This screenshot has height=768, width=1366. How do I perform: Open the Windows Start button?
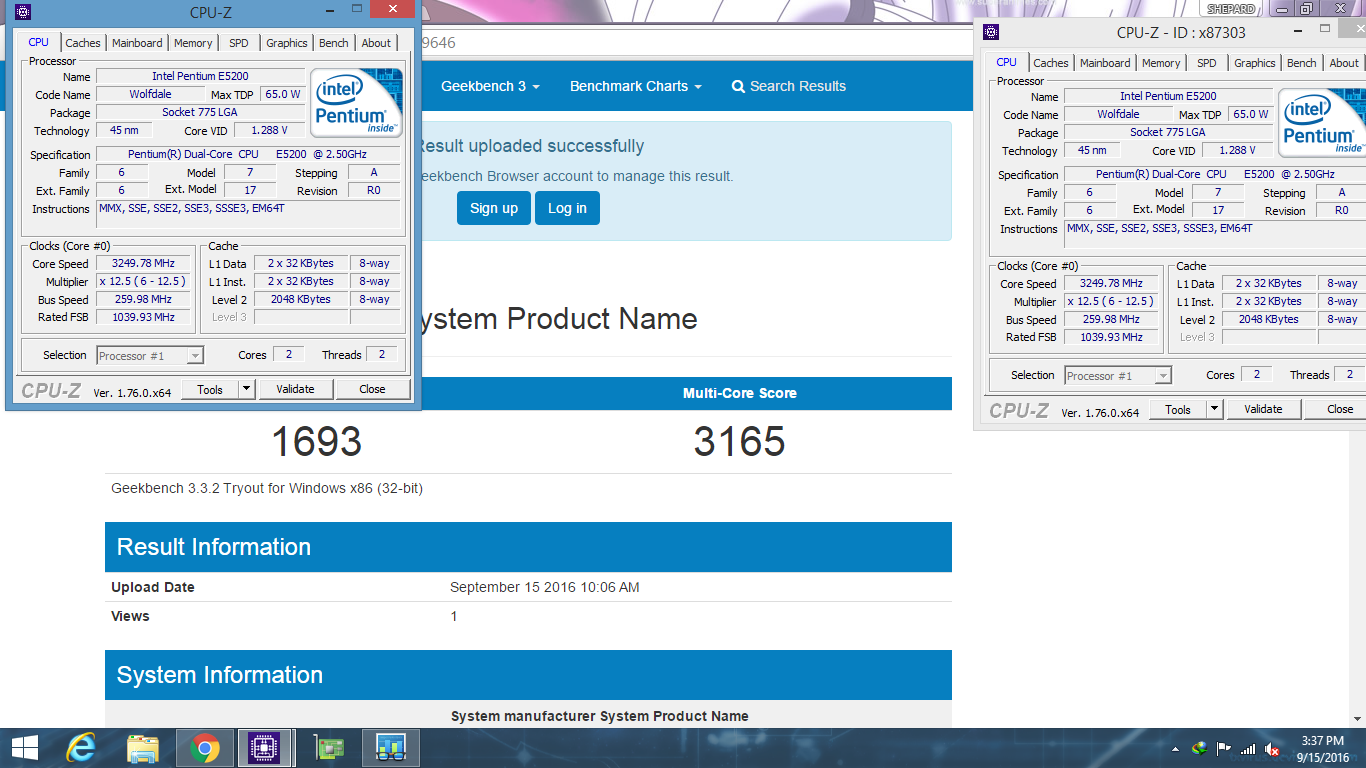(24, 748)
